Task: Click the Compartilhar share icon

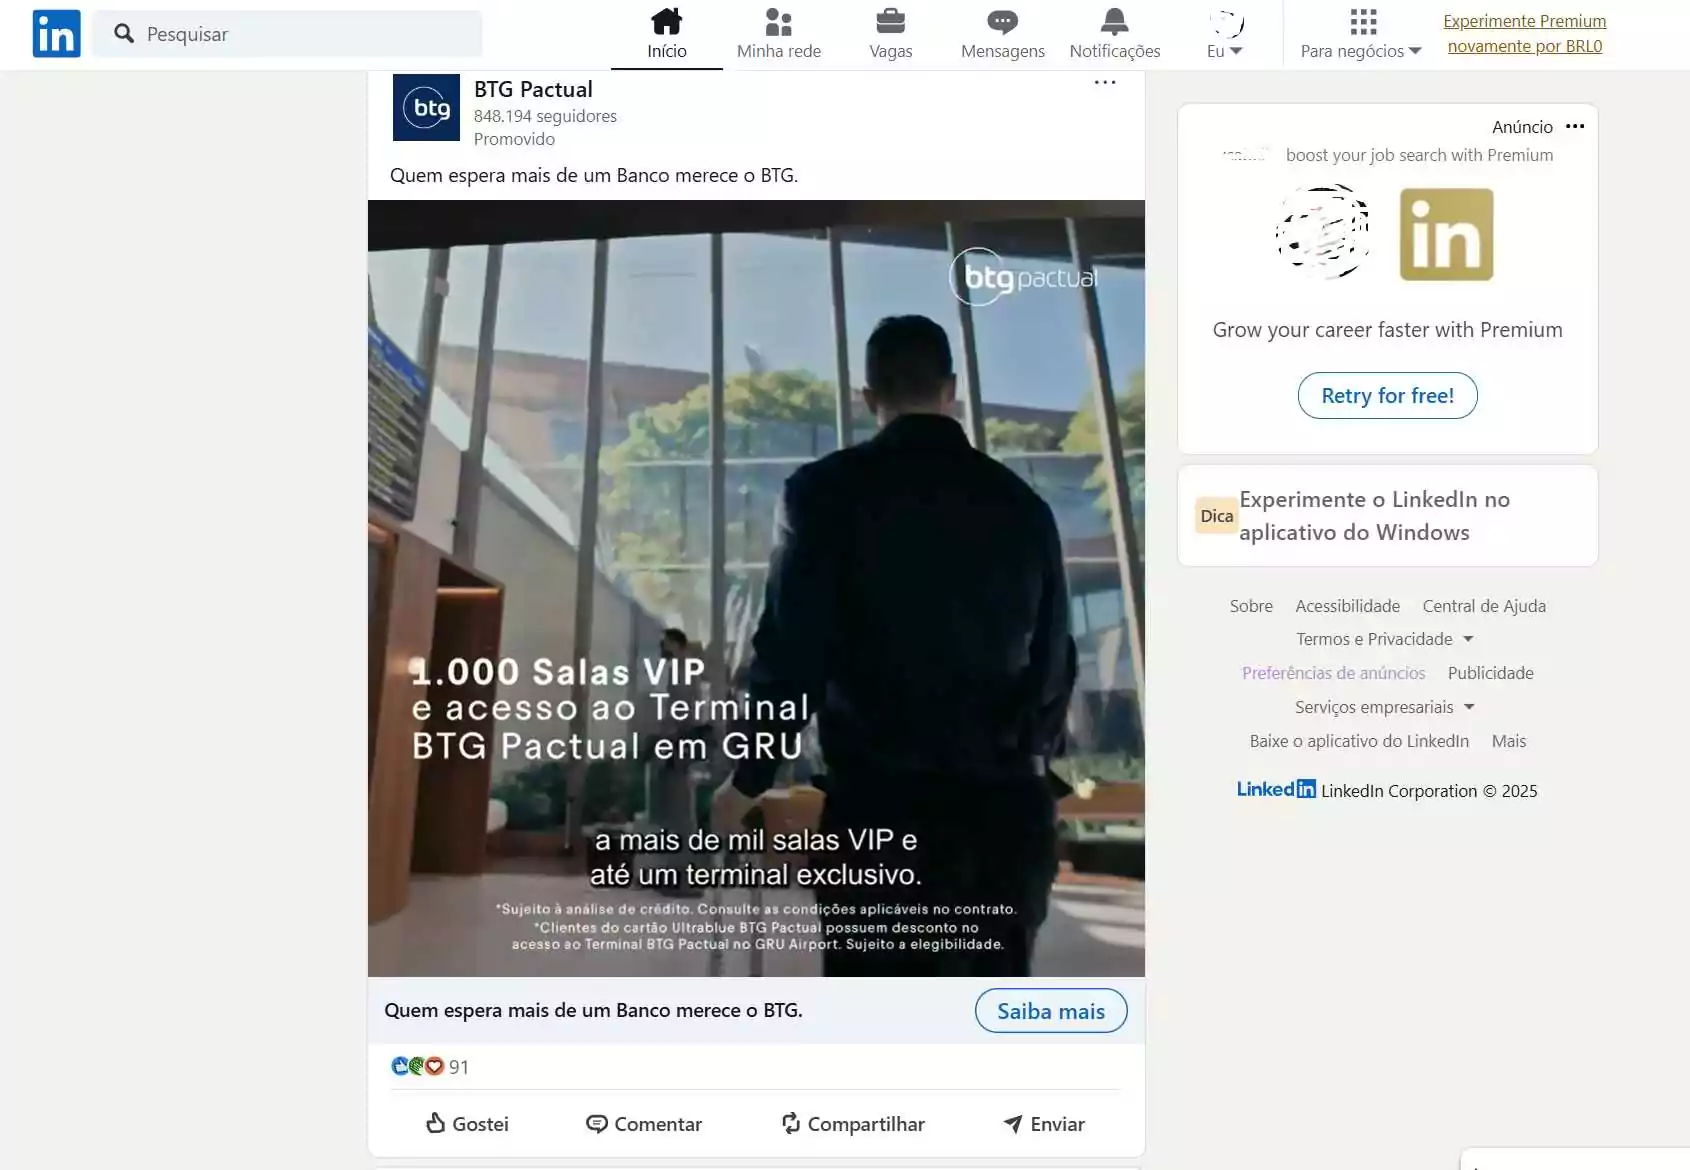Action: click(x=789, y=1124)
